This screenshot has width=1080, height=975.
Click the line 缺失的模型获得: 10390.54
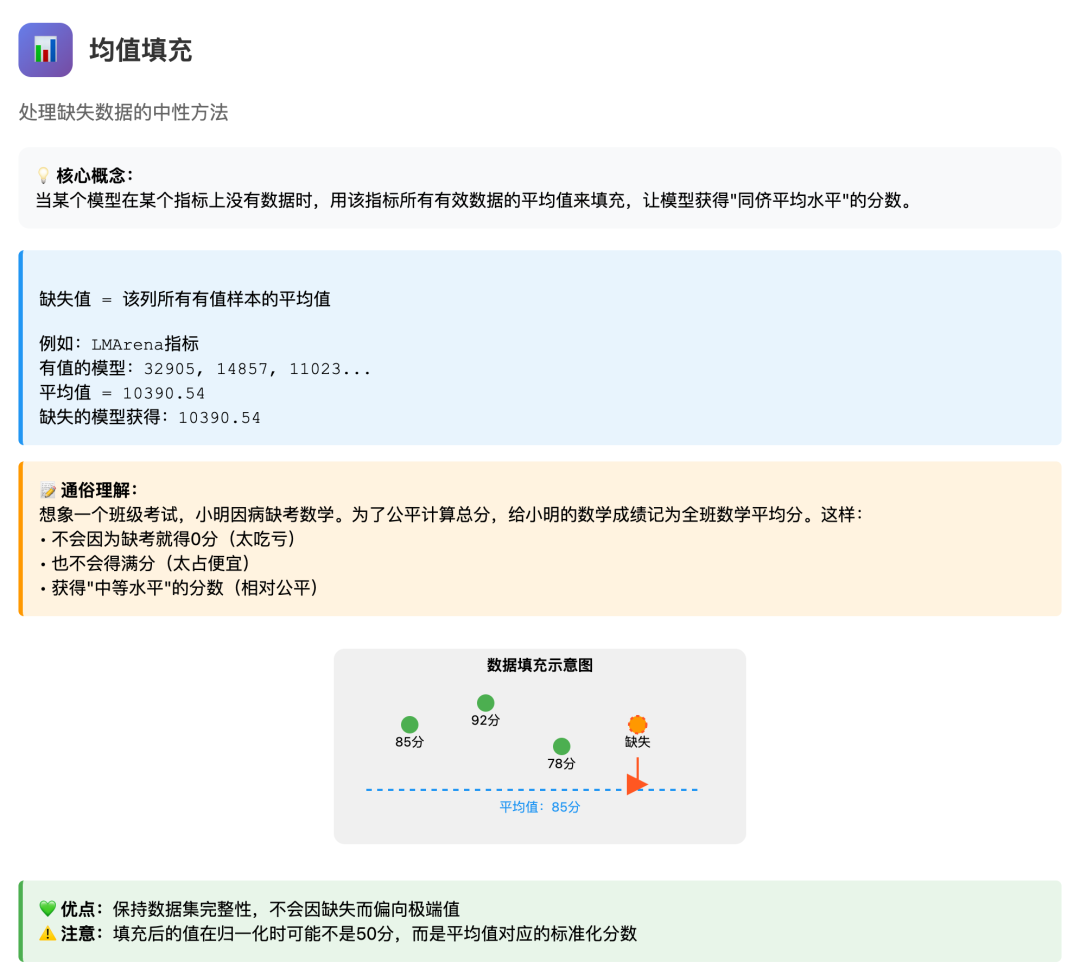coord(149,417)
